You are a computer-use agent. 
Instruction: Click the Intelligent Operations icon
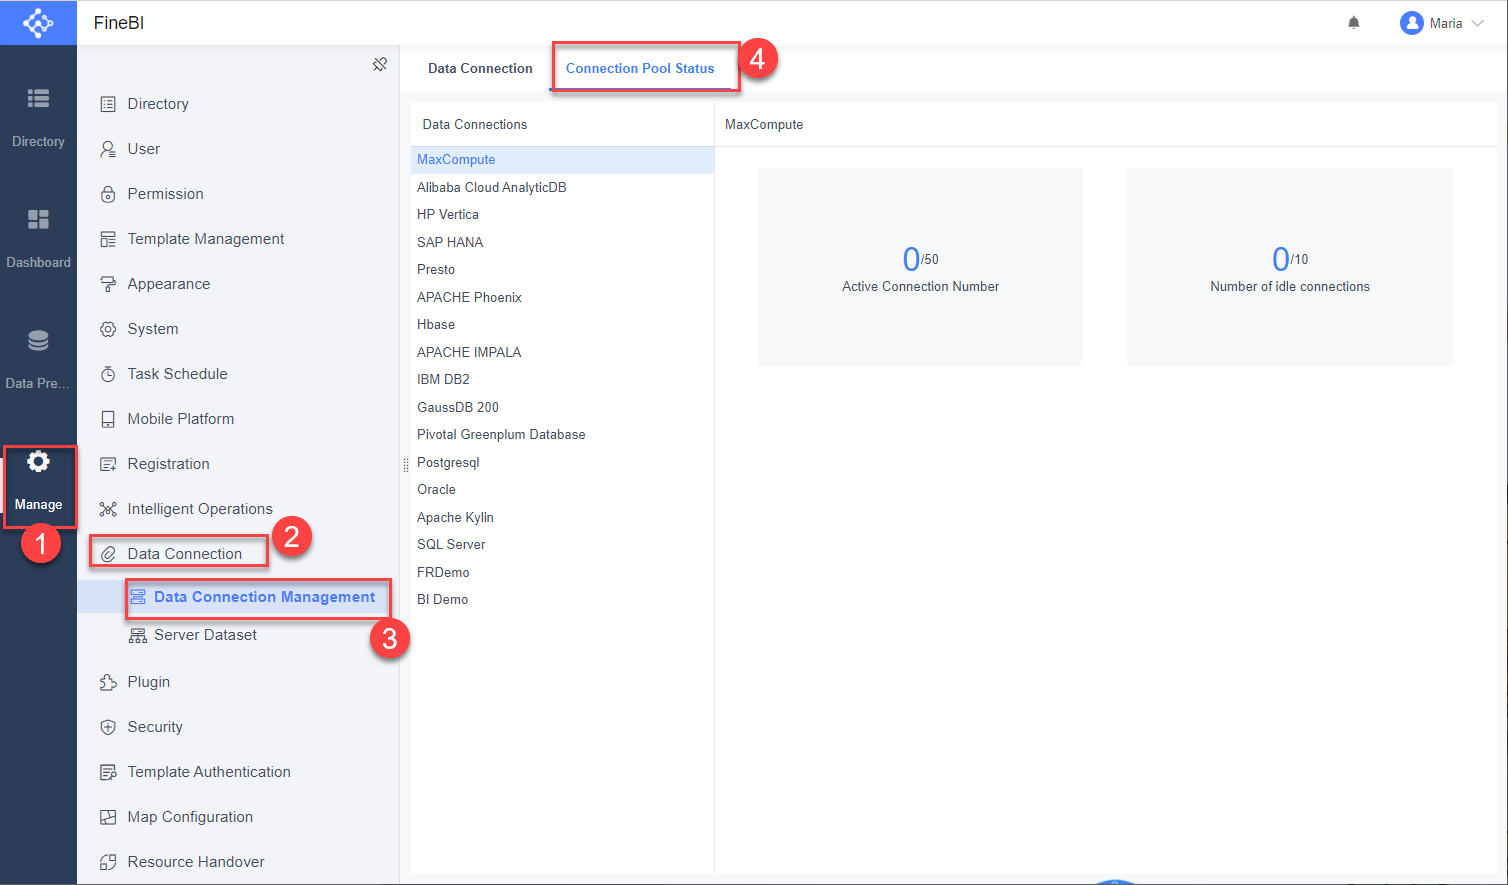108,509
